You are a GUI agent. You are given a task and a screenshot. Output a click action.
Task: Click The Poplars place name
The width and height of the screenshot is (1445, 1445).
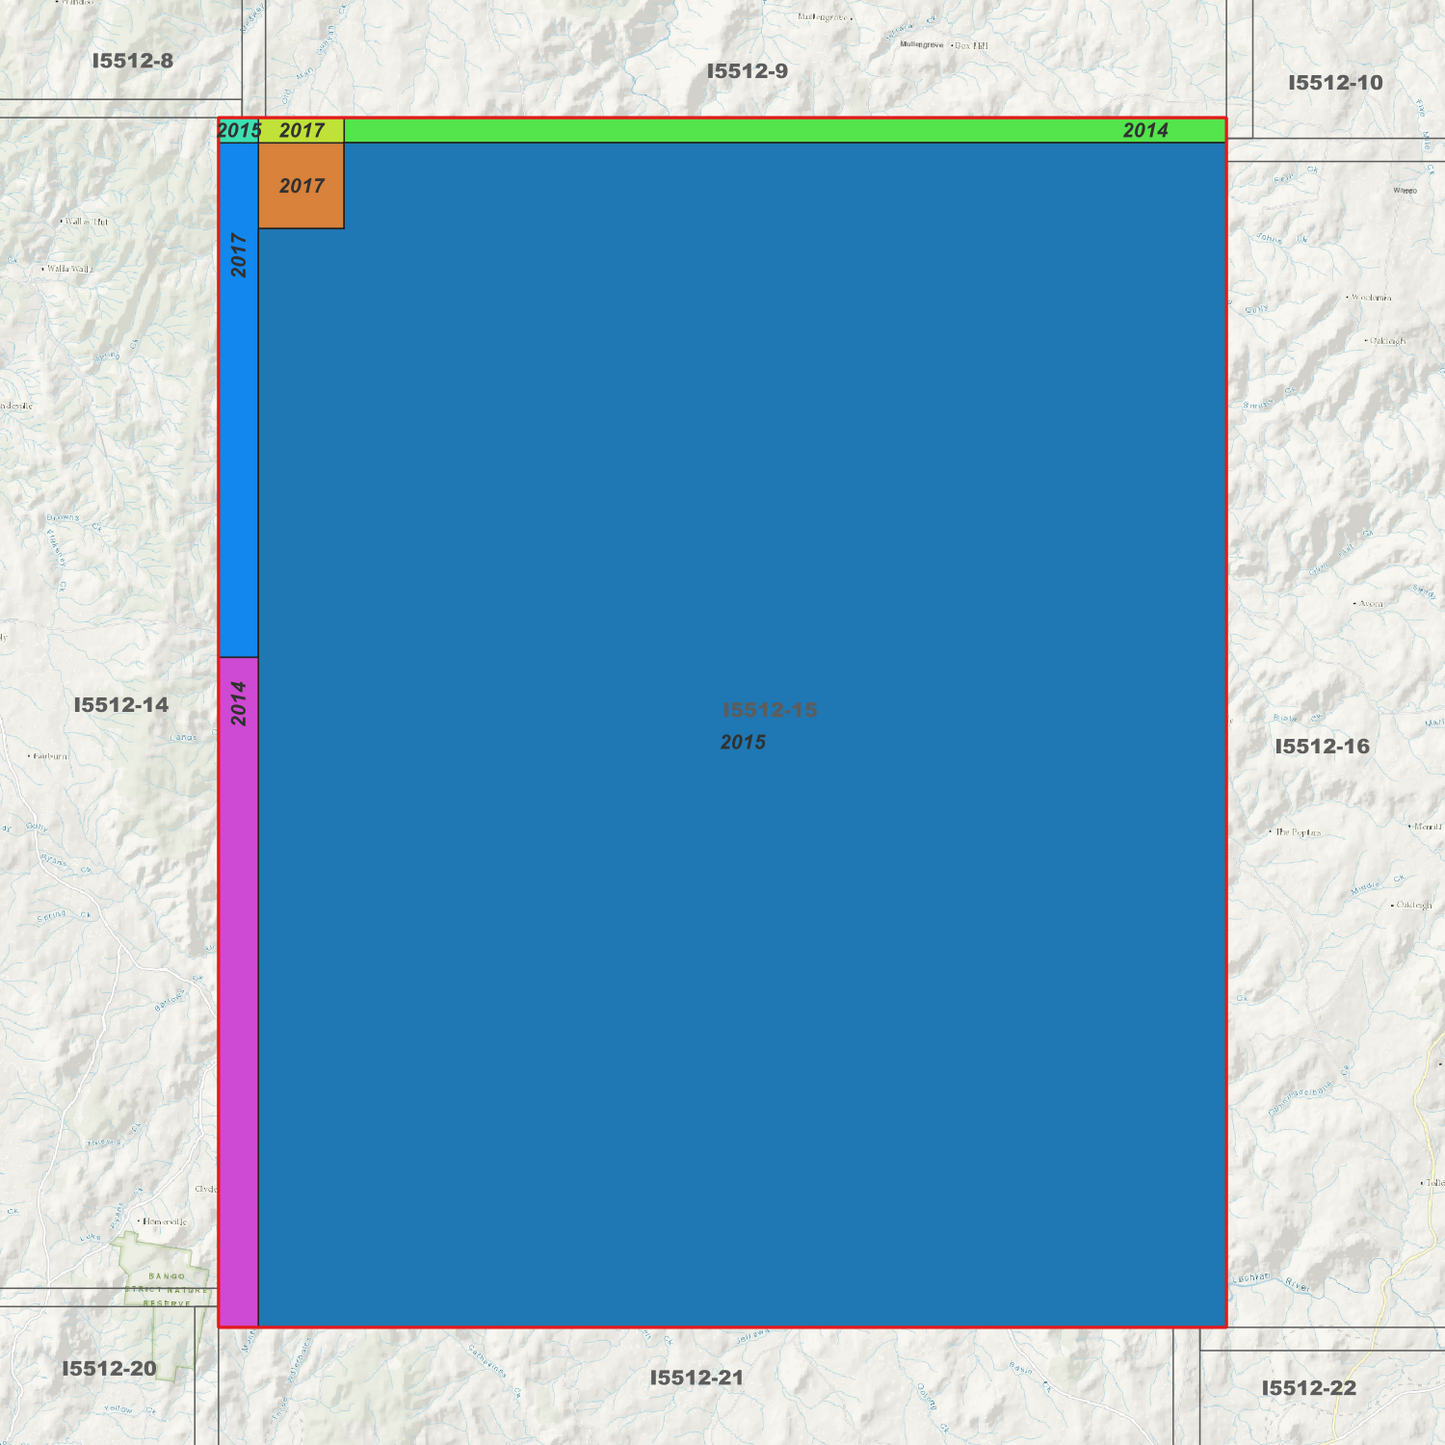point(1298,832)
